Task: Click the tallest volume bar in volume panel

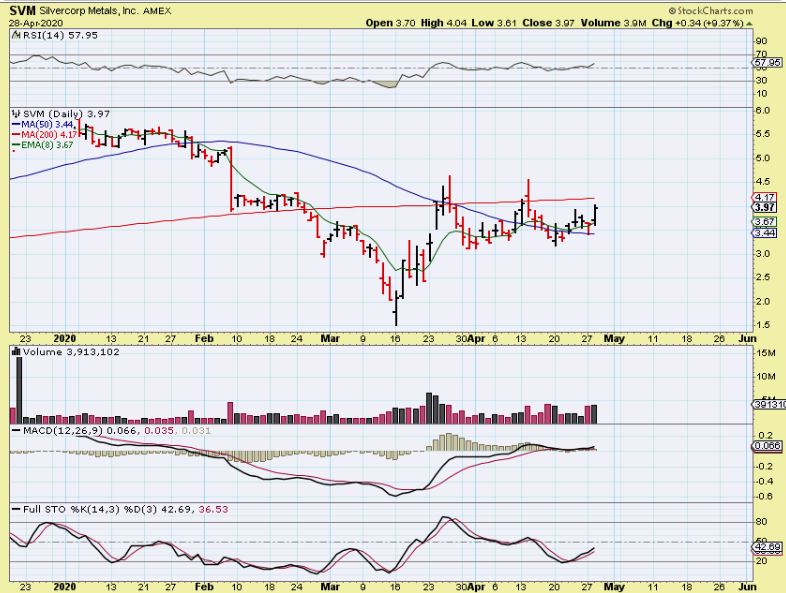Action: [20, 390]
